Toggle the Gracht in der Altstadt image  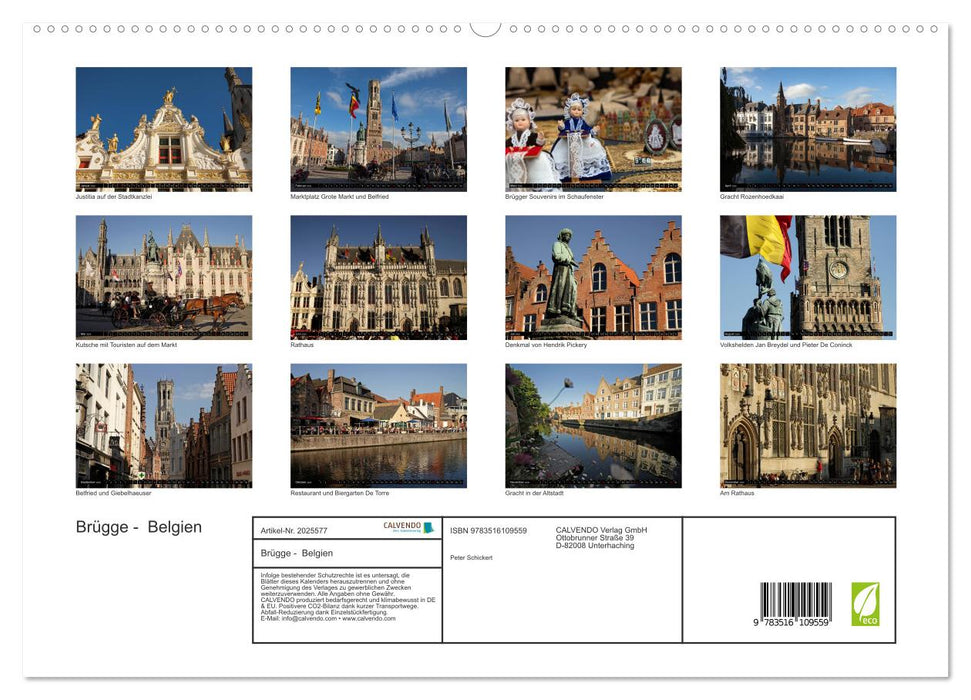coord(589,425)
